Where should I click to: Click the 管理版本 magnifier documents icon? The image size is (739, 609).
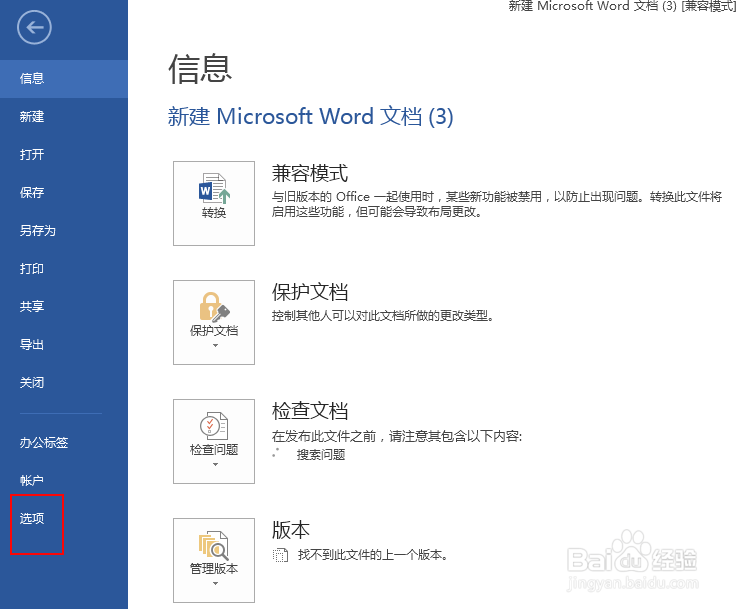click(214, 545)
